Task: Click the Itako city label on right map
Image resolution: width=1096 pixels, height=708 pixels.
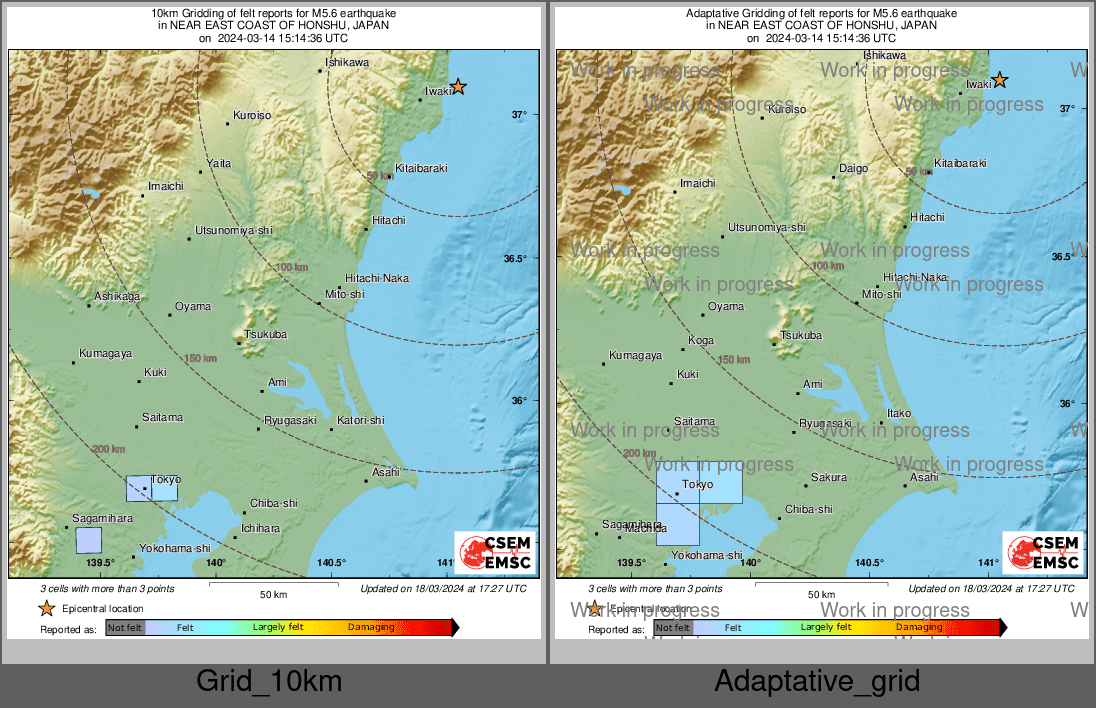Action: tap(899, 413)
